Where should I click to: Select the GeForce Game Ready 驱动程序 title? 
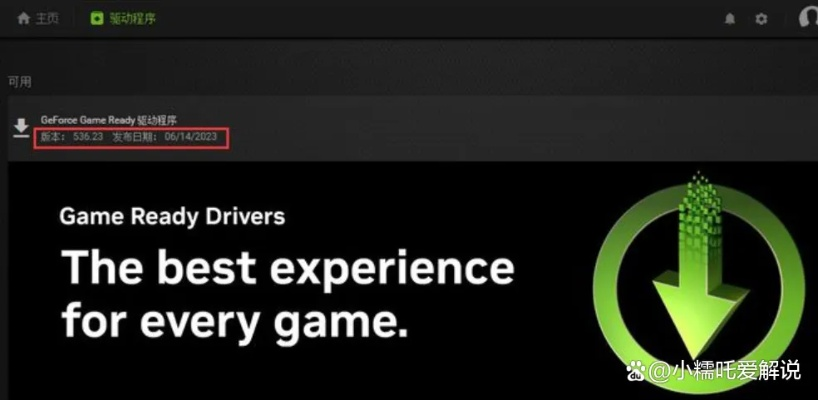click(109, 120)
